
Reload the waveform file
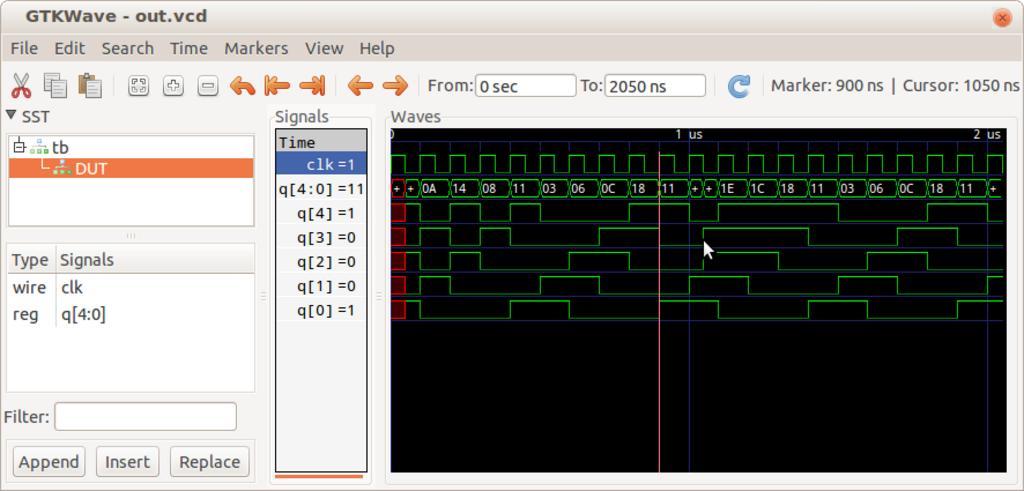(738, 86)
